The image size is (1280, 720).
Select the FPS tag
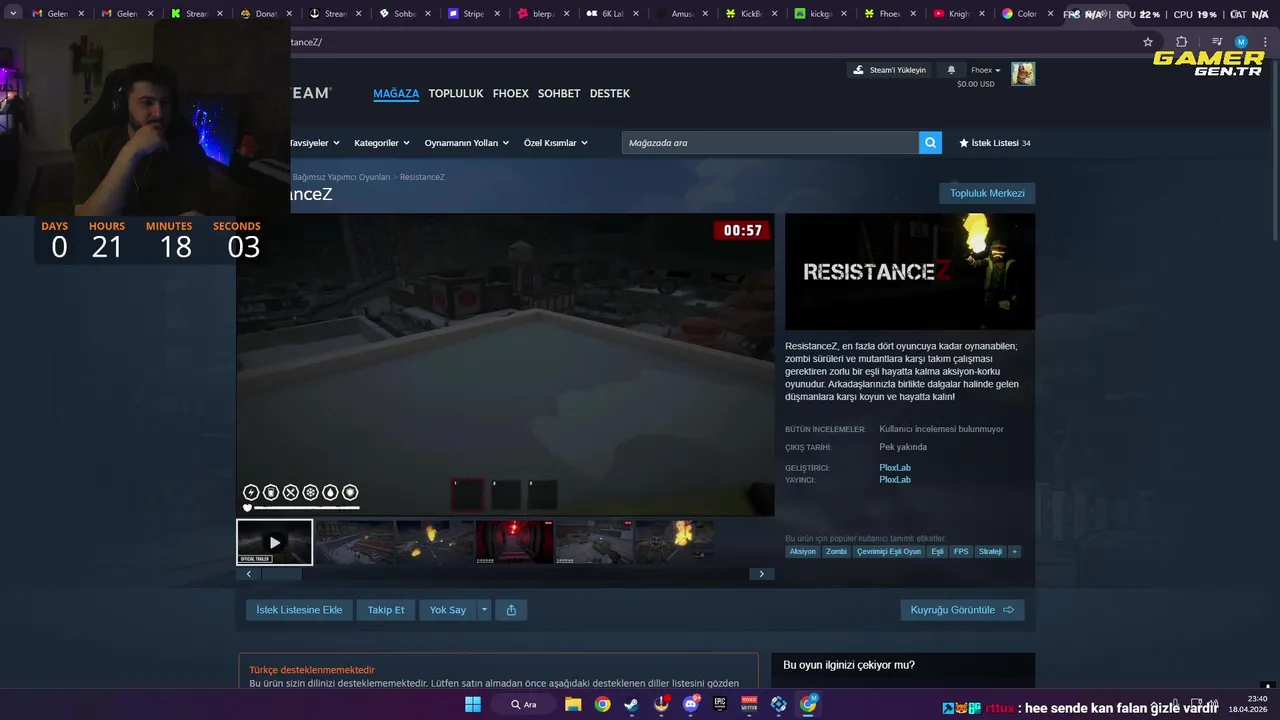pyautogui.click(x=961, y=552)
